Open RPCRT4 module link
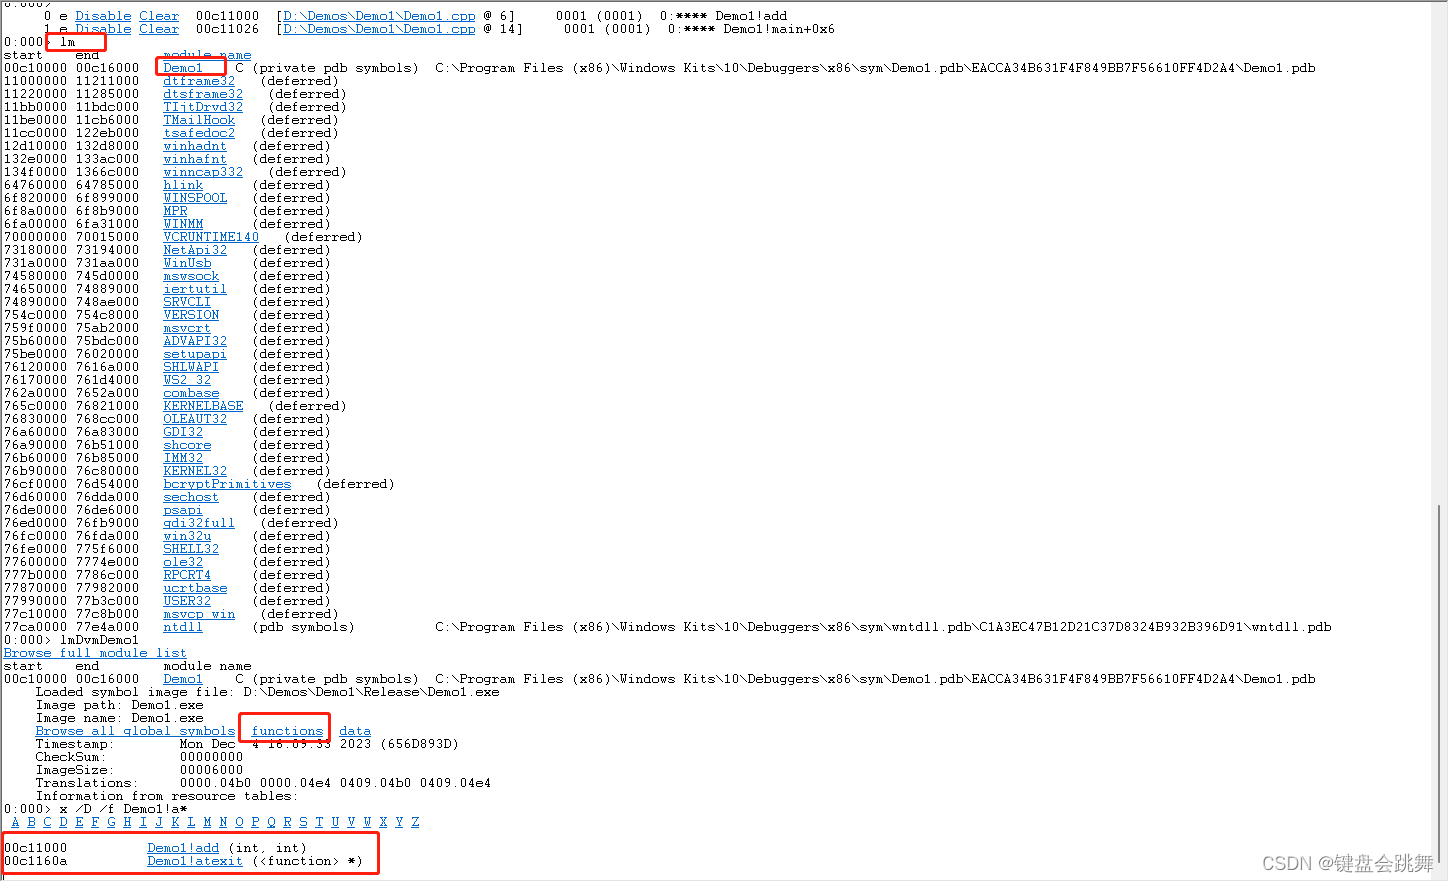Screen dimensions: 1449x882 tap(187, 575)
